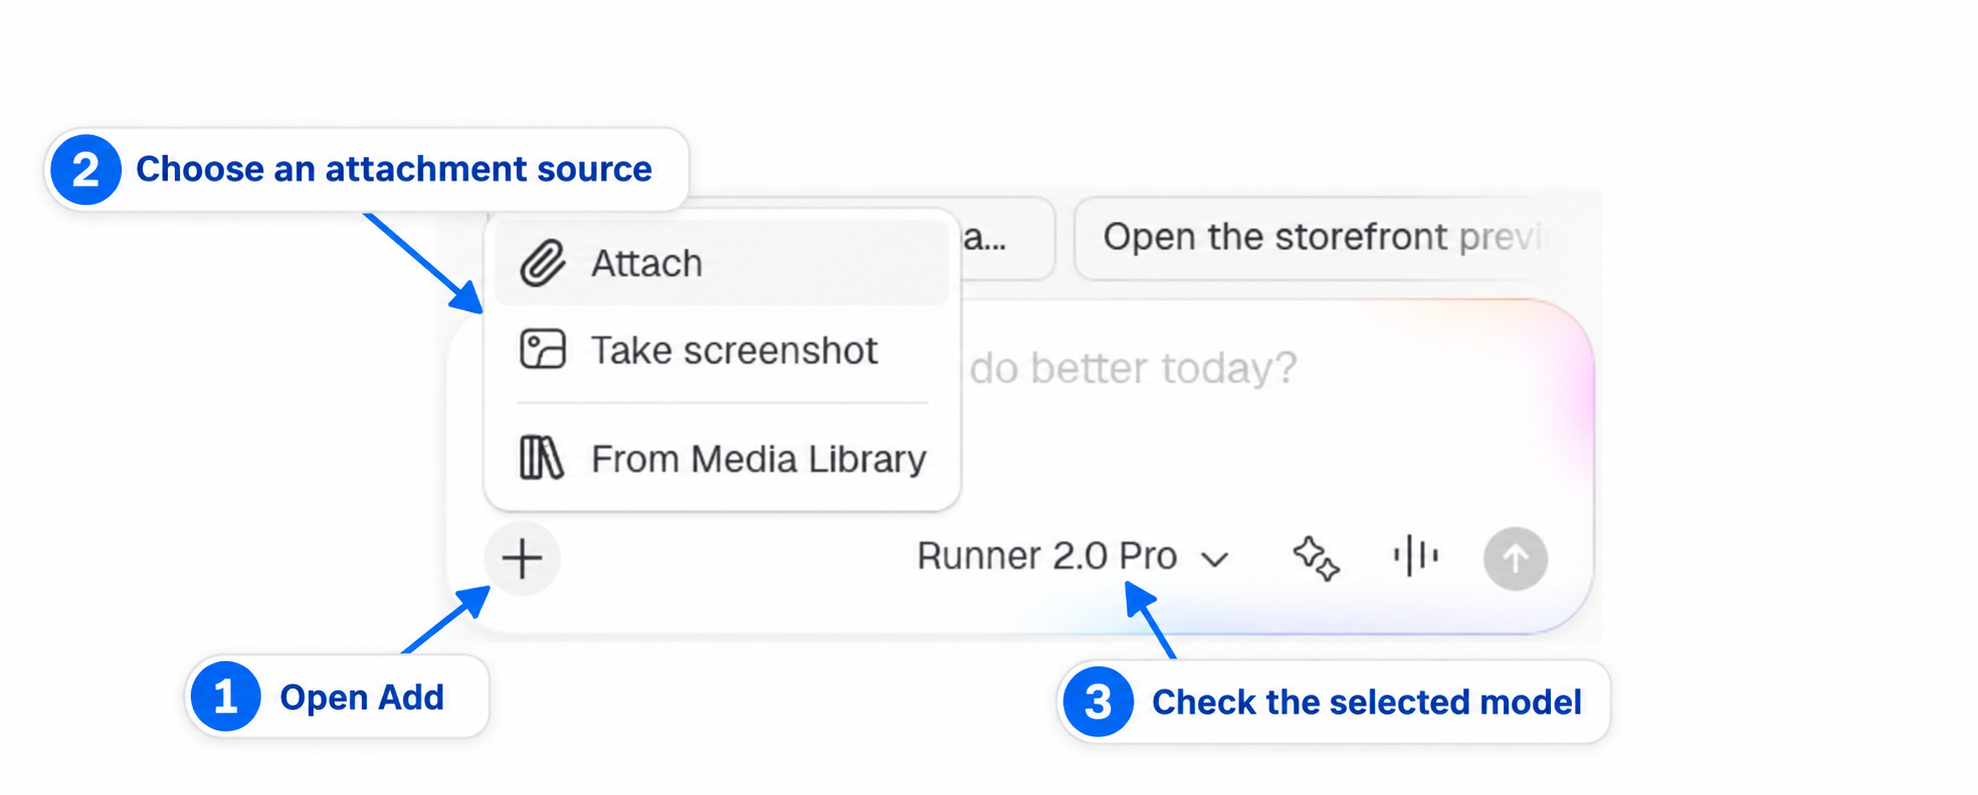Click the Media Library books icon
Viewport: 1978px width, 795px height.
coord(542,458)
